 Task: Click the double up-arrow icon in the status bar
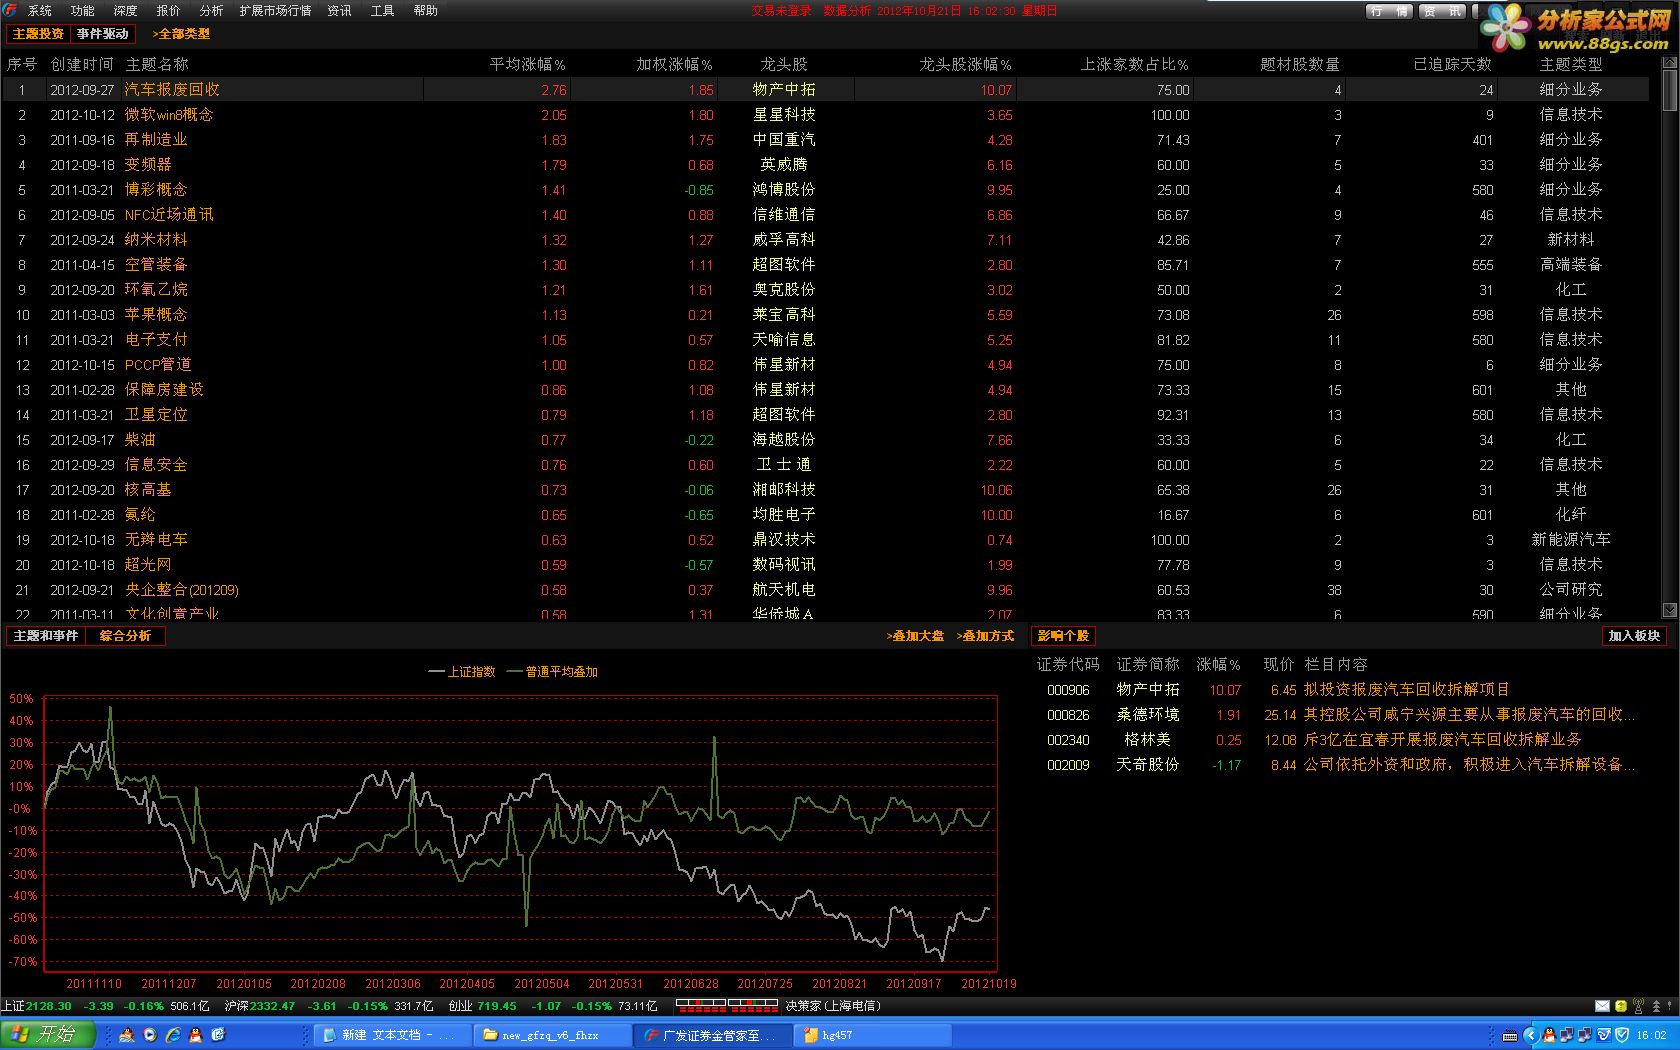[1656, 1006]
